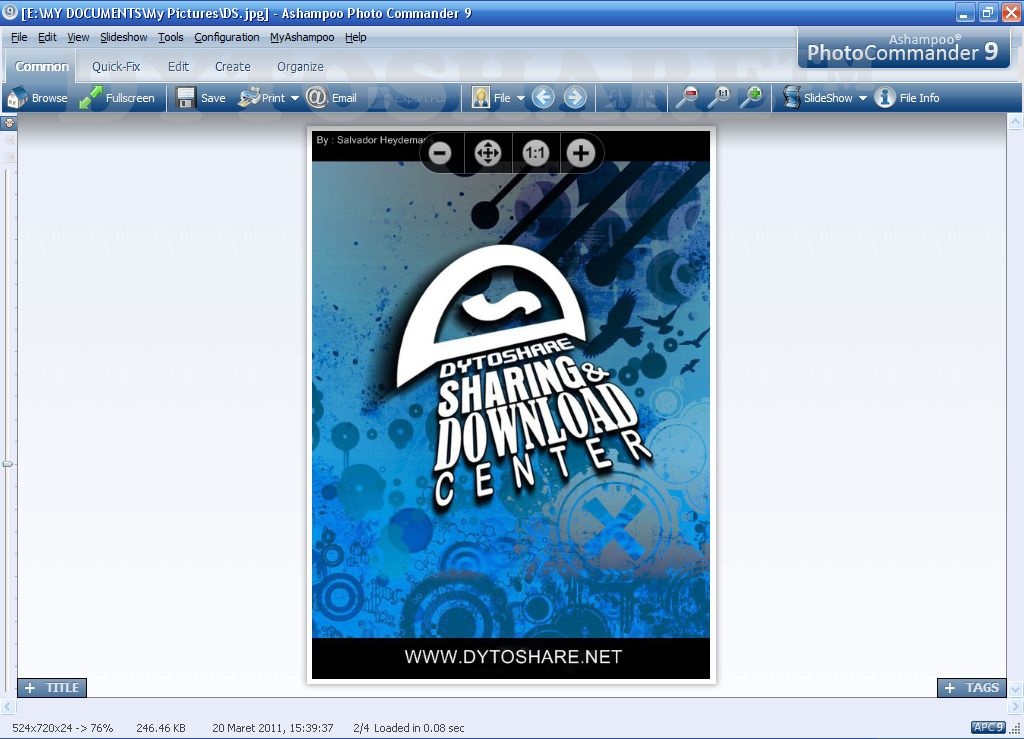Viewport: 1024px width, 739px height.
Task: Start the SlideShow
Action: click(x=818, y=98)
